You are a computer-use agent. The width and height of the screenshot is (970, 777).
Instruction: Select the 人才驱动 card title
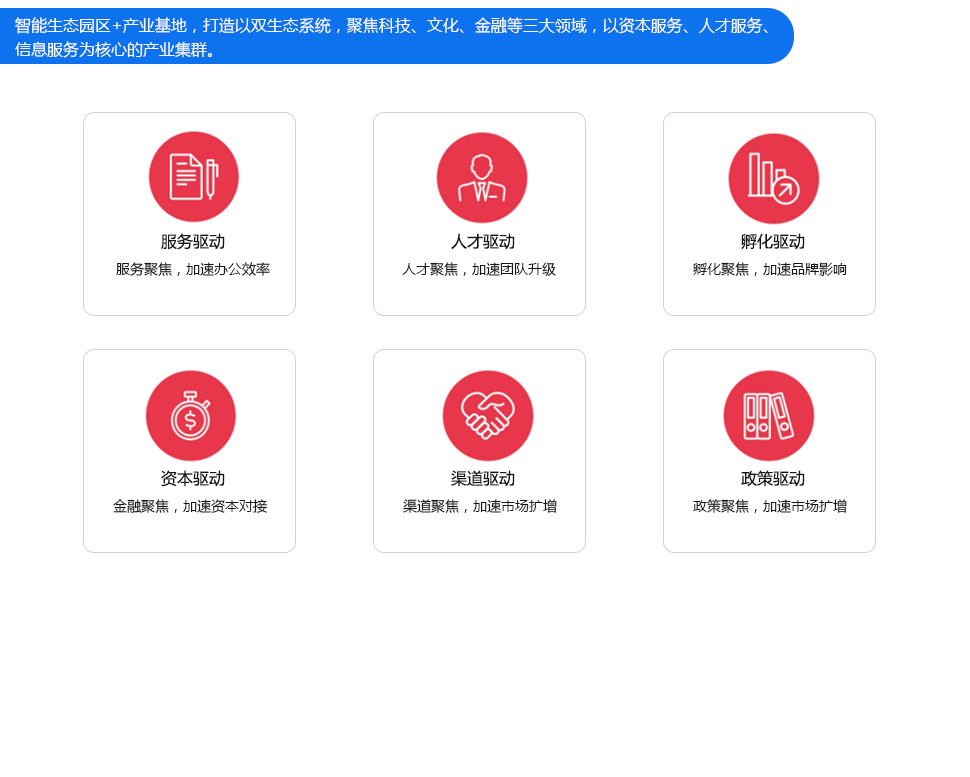pyautogui.click(x=483, y=242)
